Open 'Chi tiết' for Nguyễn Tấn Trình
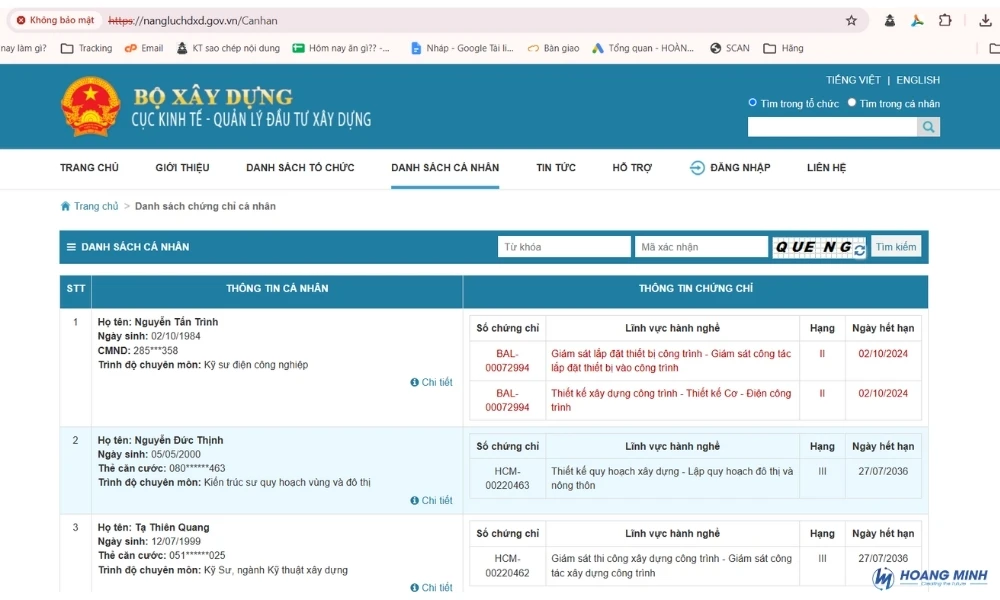The width and height of the screenshot is (1000, 600). click(432, 382)
